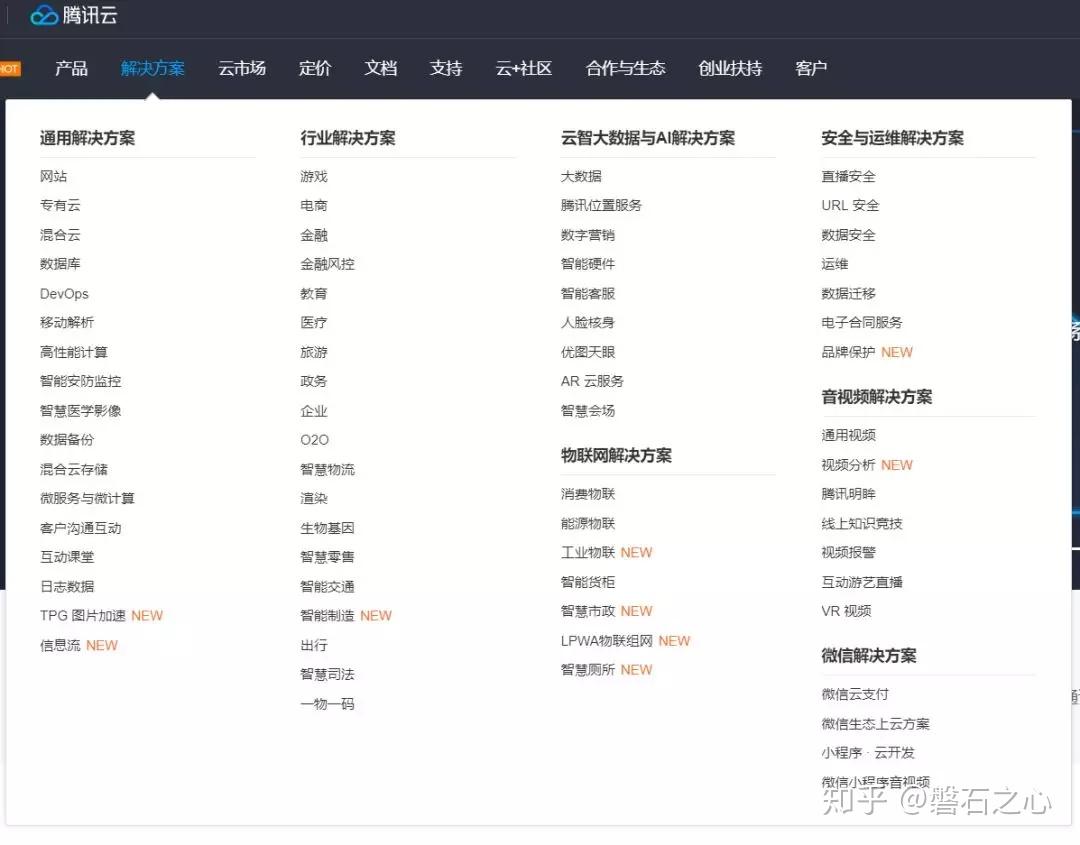This screenshot has height=845, width=1080.
Task: Click the Tencent Cloud logo
Action: 74,15
